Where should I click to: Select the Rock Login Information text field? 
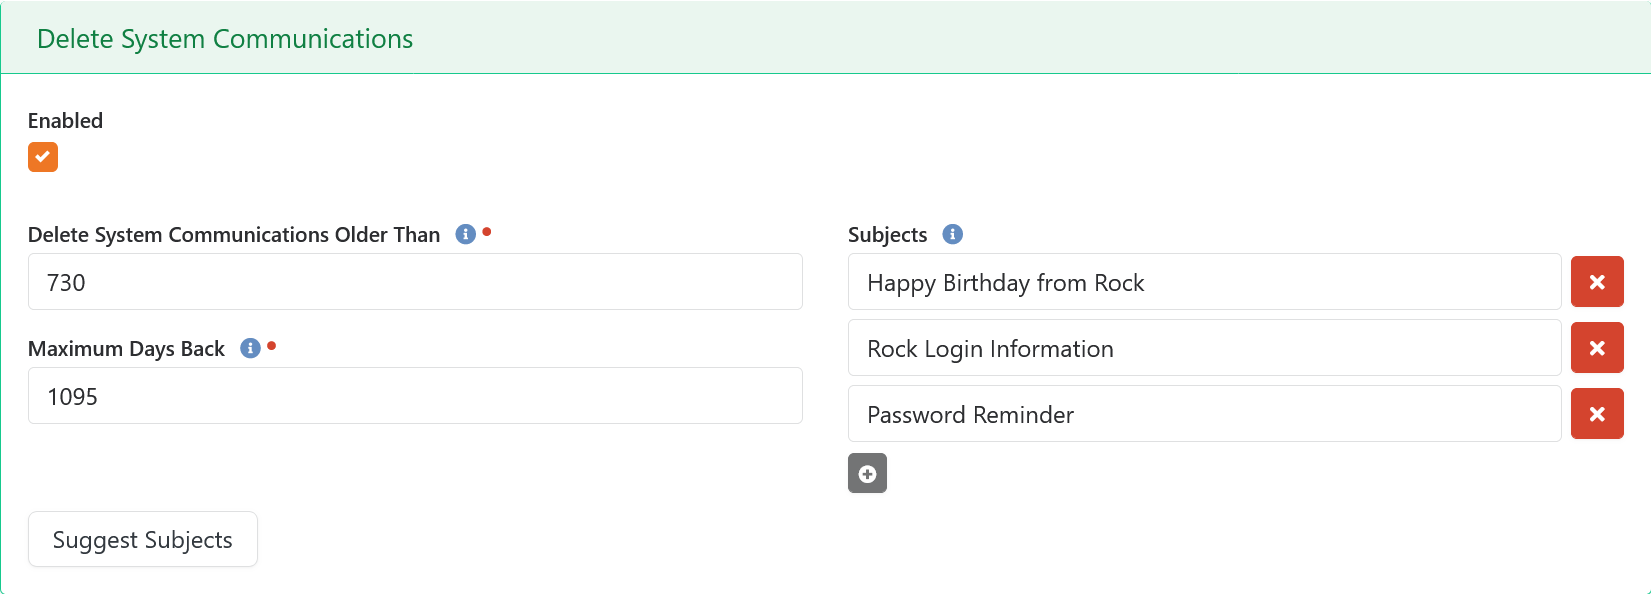(1204, 348)
